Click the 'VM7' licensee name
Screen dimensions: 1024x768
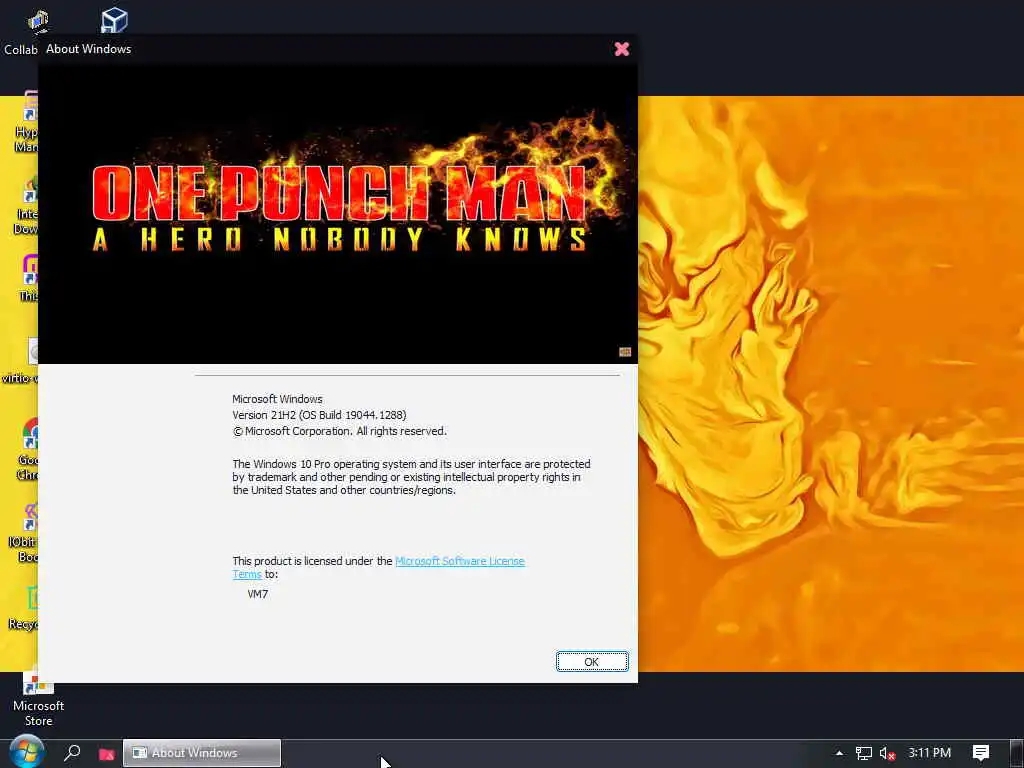point(257,594)
